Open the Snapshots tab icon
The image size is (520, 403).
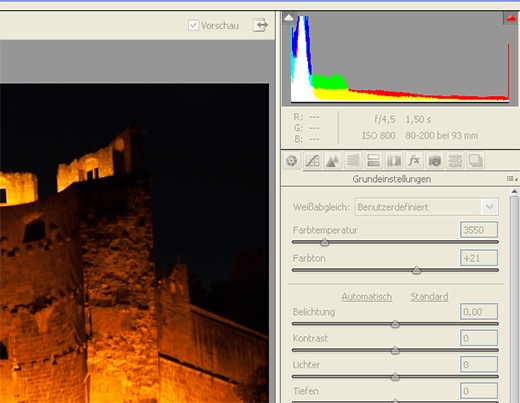[x=475, y=161]
